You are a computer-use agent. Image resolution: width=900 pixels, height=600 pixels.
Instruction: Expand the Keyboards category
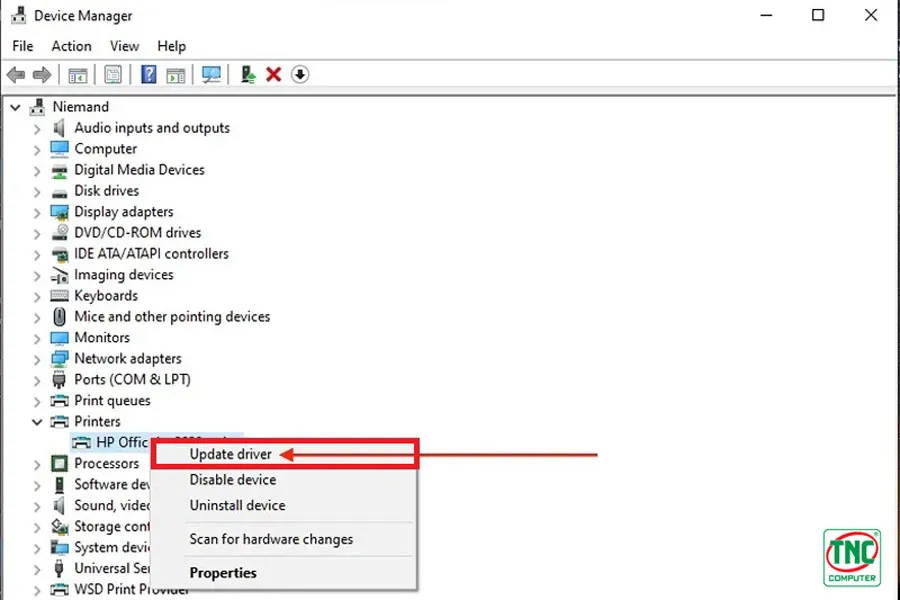pos(37,296)
